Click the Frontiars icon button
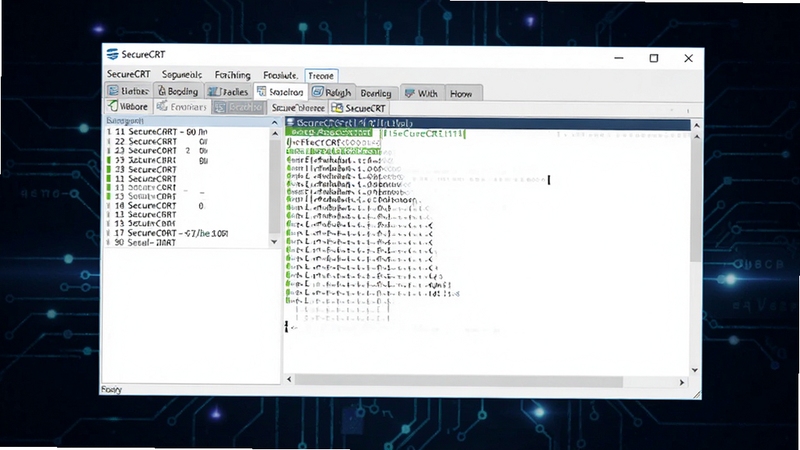The width and height of the screenshot is (800, 450). point(162,106)
